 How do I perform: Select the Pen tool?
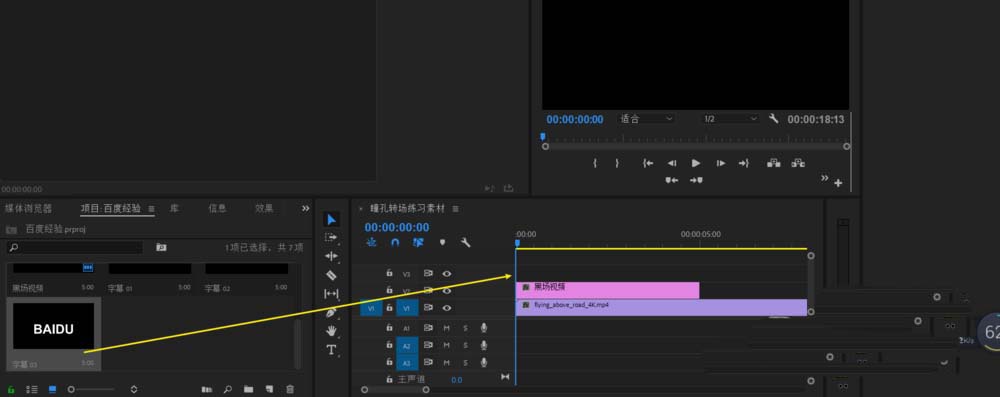coord(331,313)
